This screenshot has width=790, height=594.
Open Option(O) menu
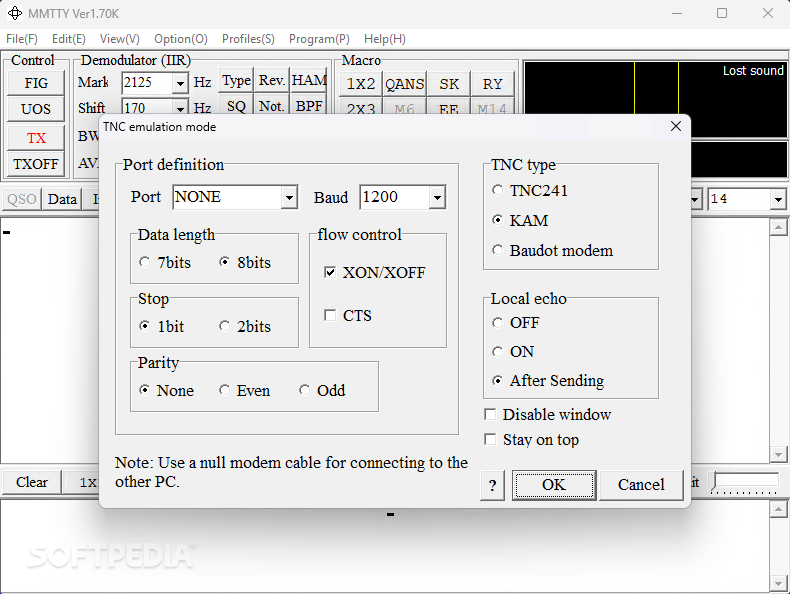(181, 39)
